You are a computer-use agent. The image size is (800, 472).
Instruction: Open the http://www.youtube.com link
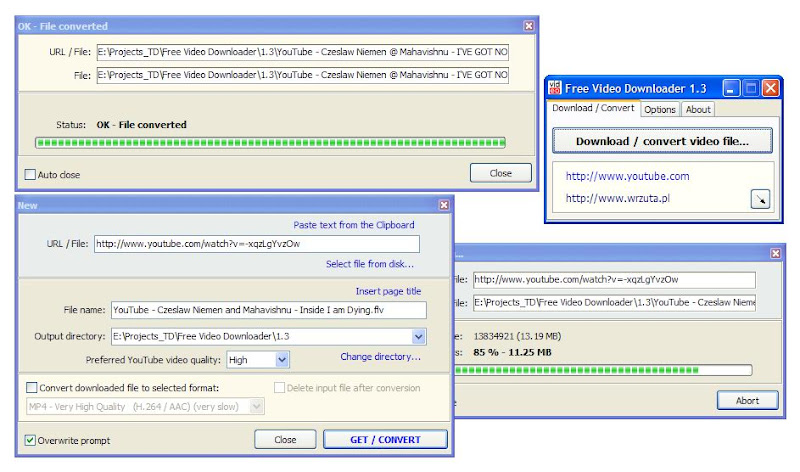(627, 176)
